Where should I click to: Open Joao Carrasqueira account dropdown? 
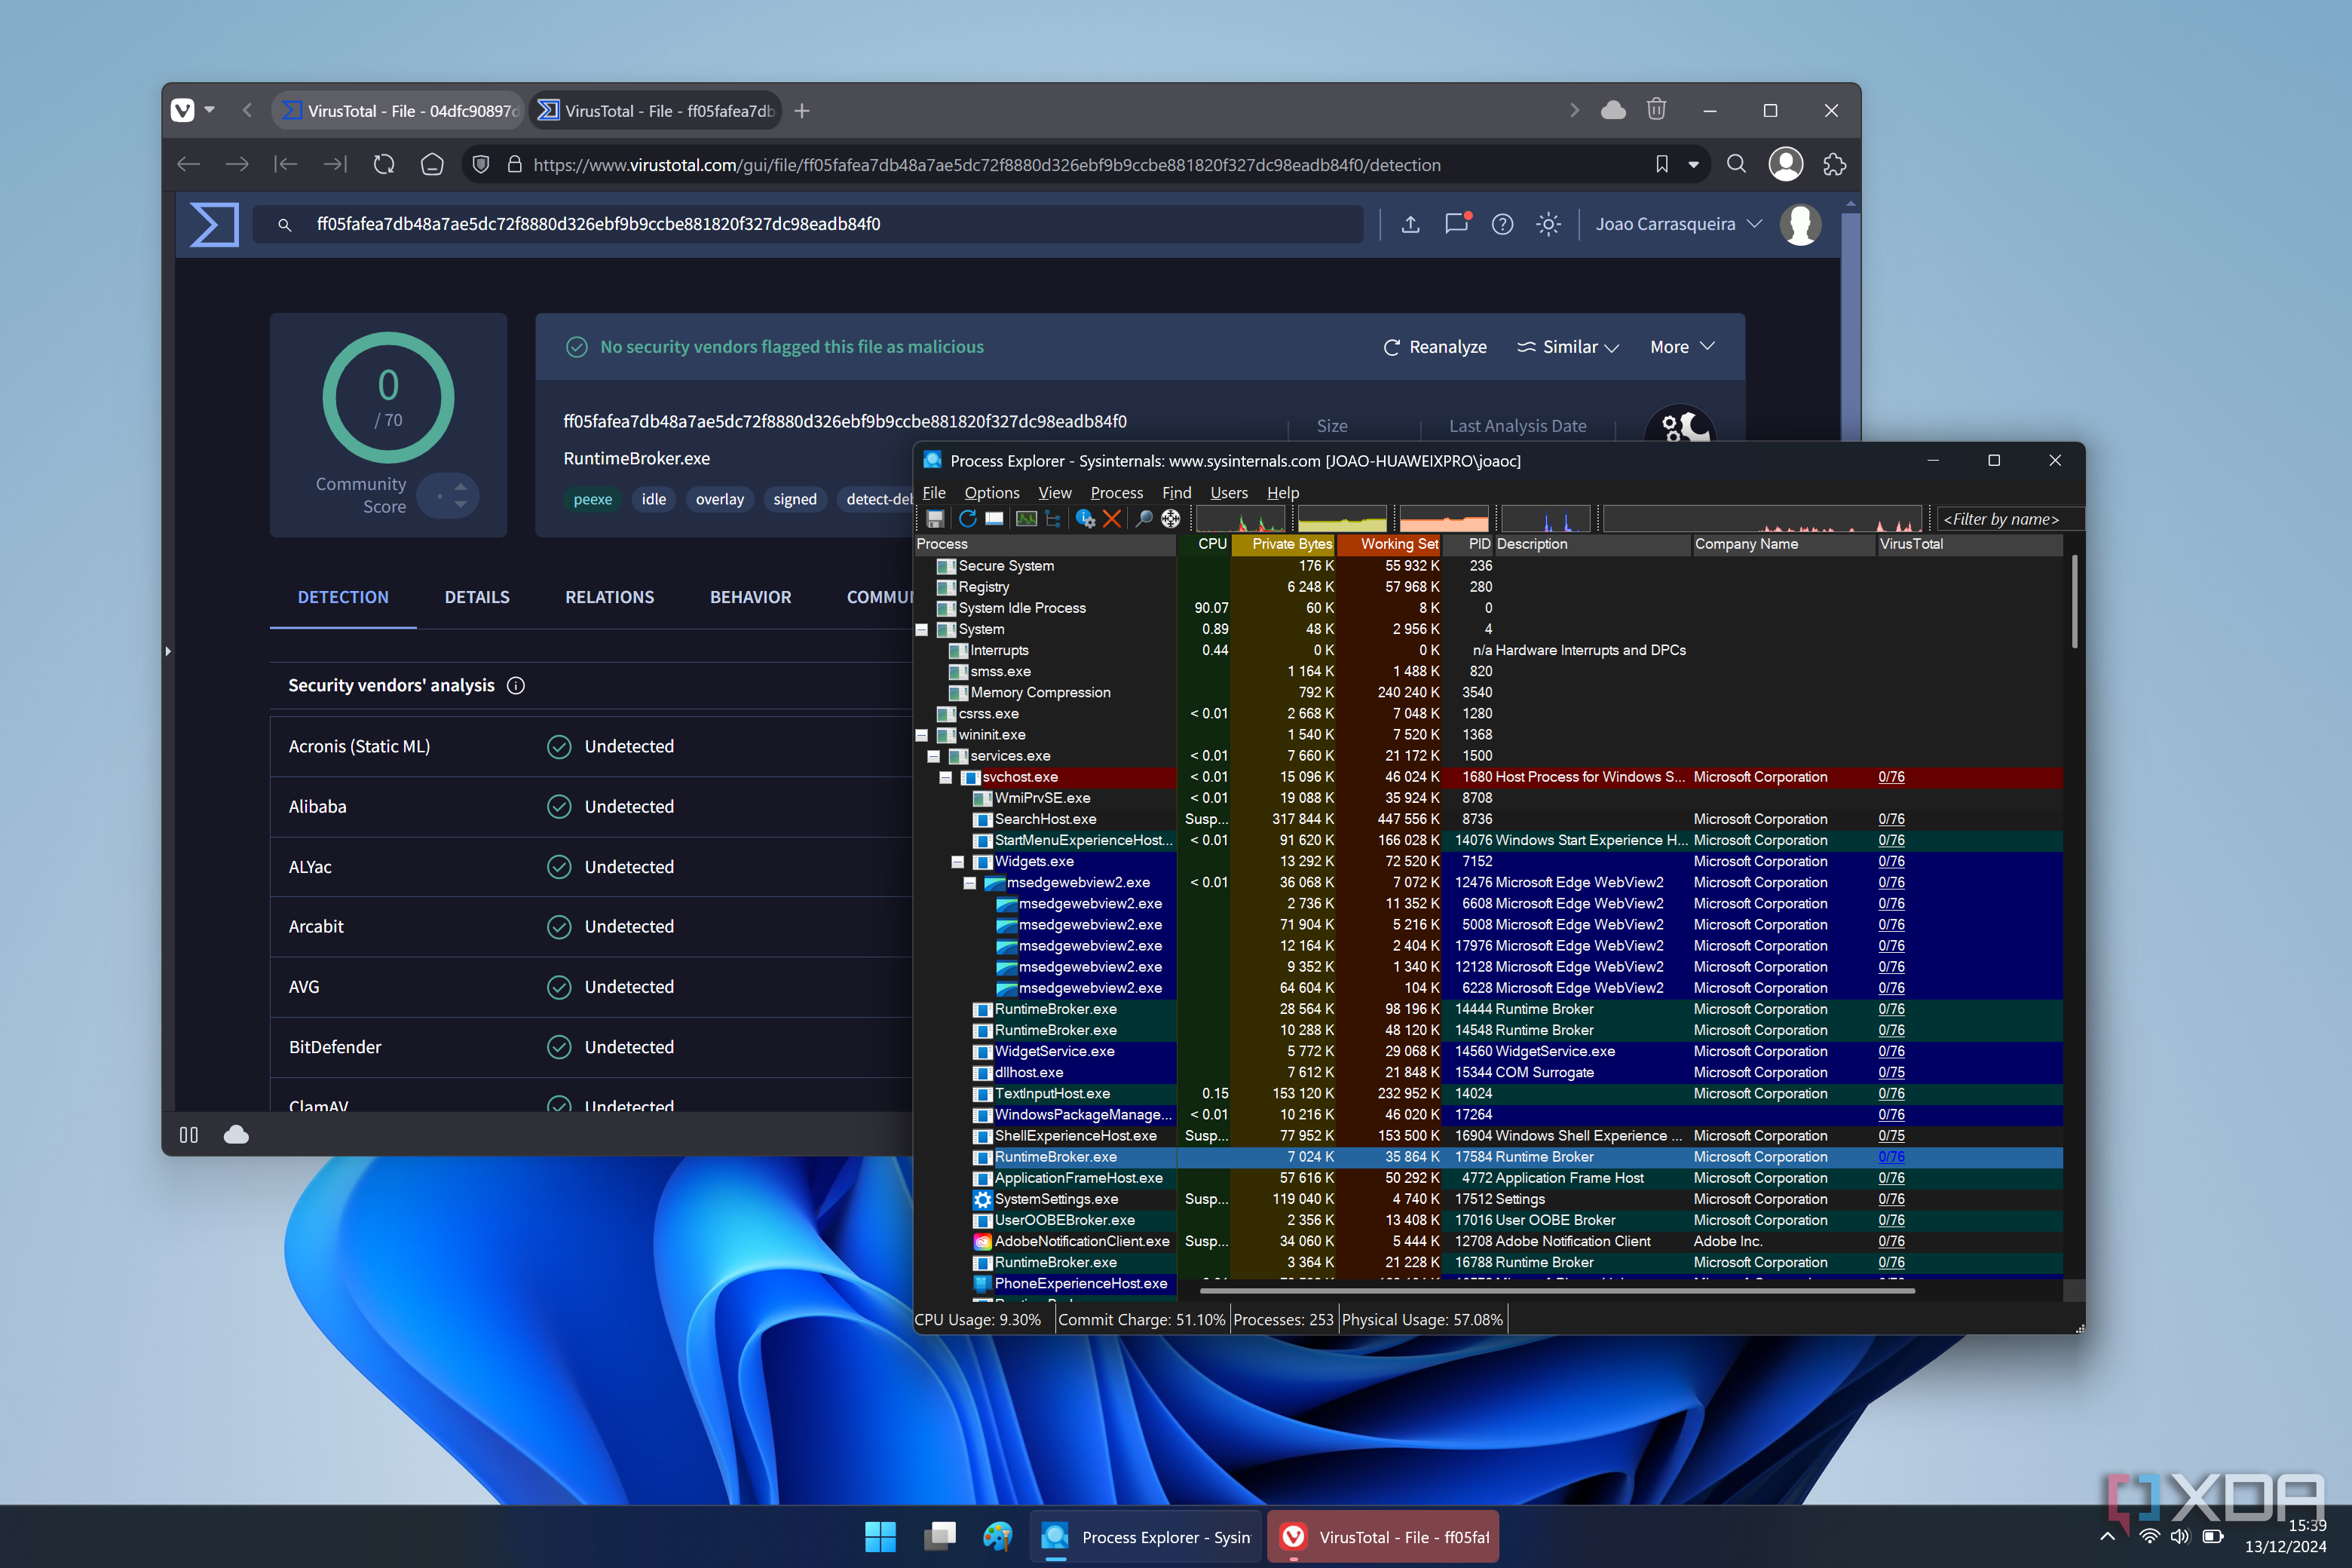(1679, 224)
